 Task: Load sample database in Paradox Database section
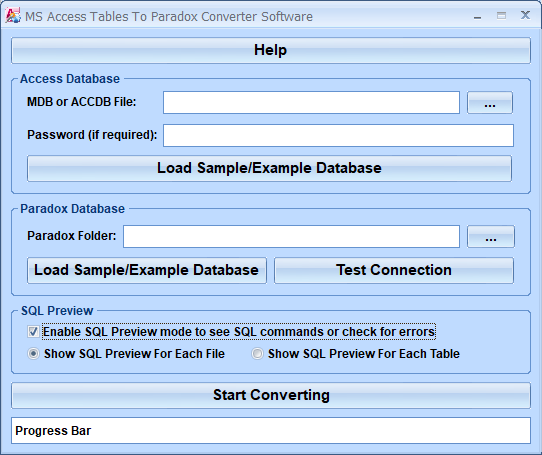click(147, 270)
